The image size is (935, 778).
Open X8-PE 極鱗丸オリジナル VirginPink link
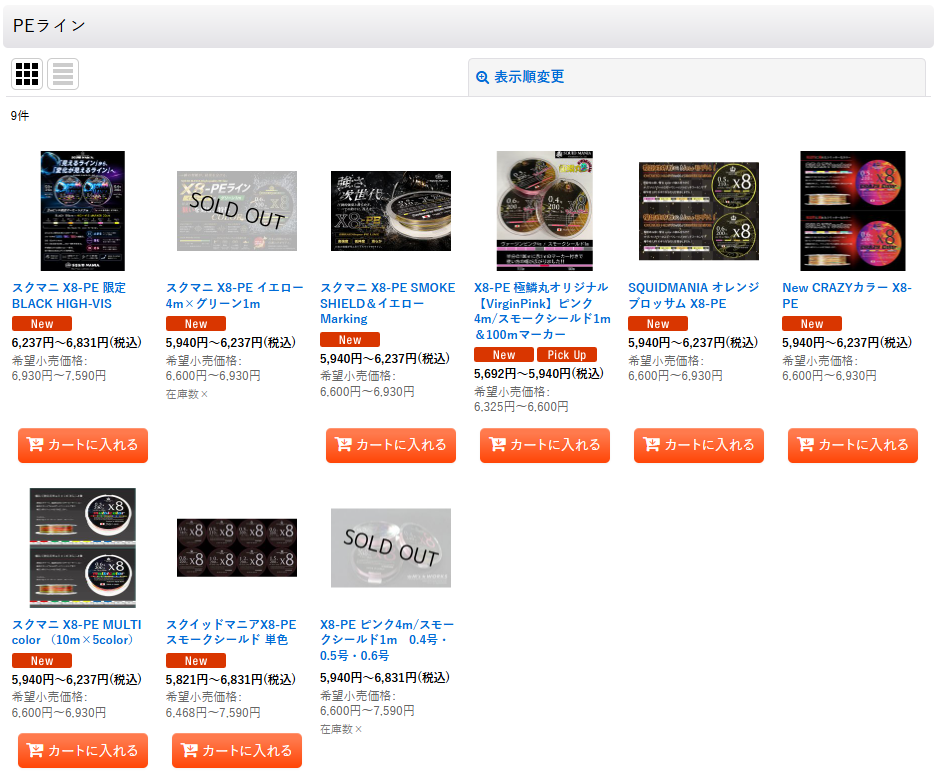coord(542,311)
